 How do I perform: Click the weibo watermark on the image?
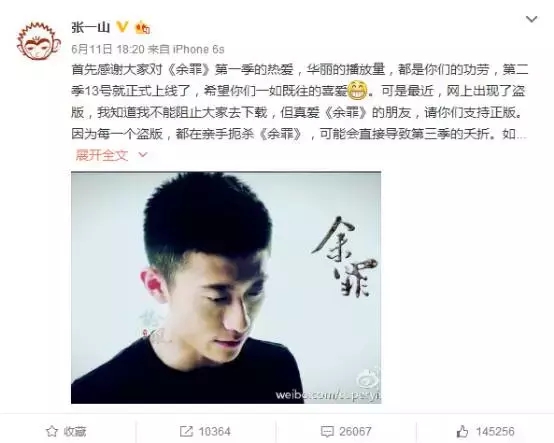click(x=328, y=393)
